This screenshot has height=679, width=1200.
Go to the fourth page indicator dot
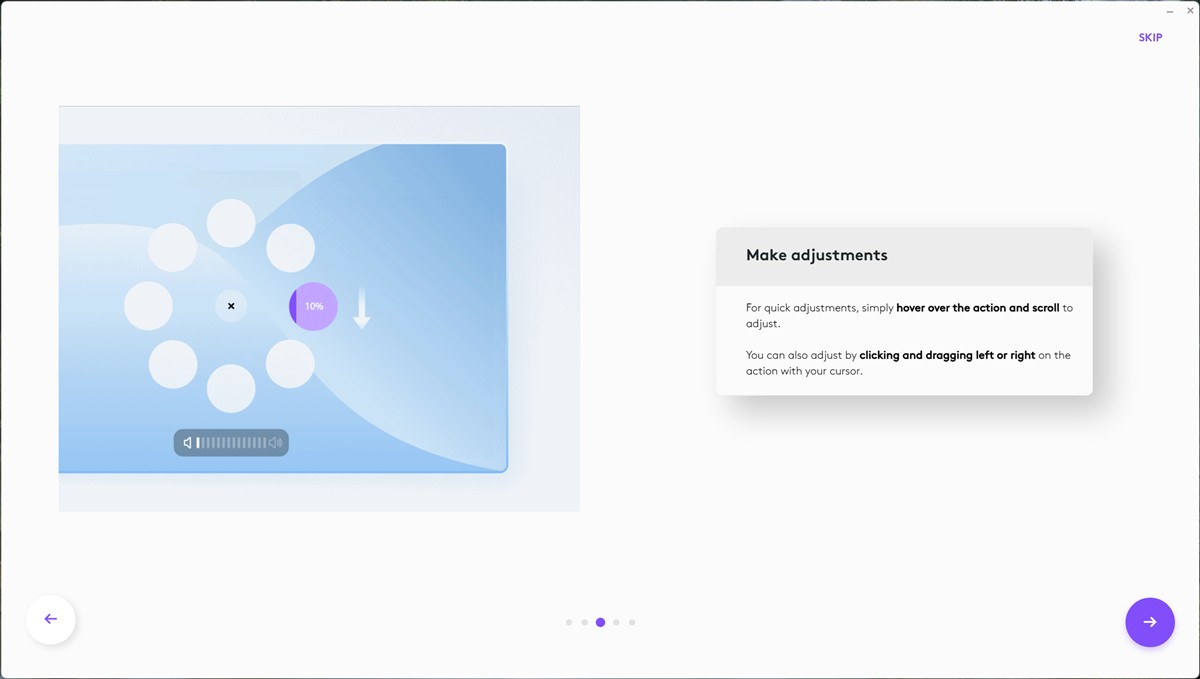(x=616, y=622)
